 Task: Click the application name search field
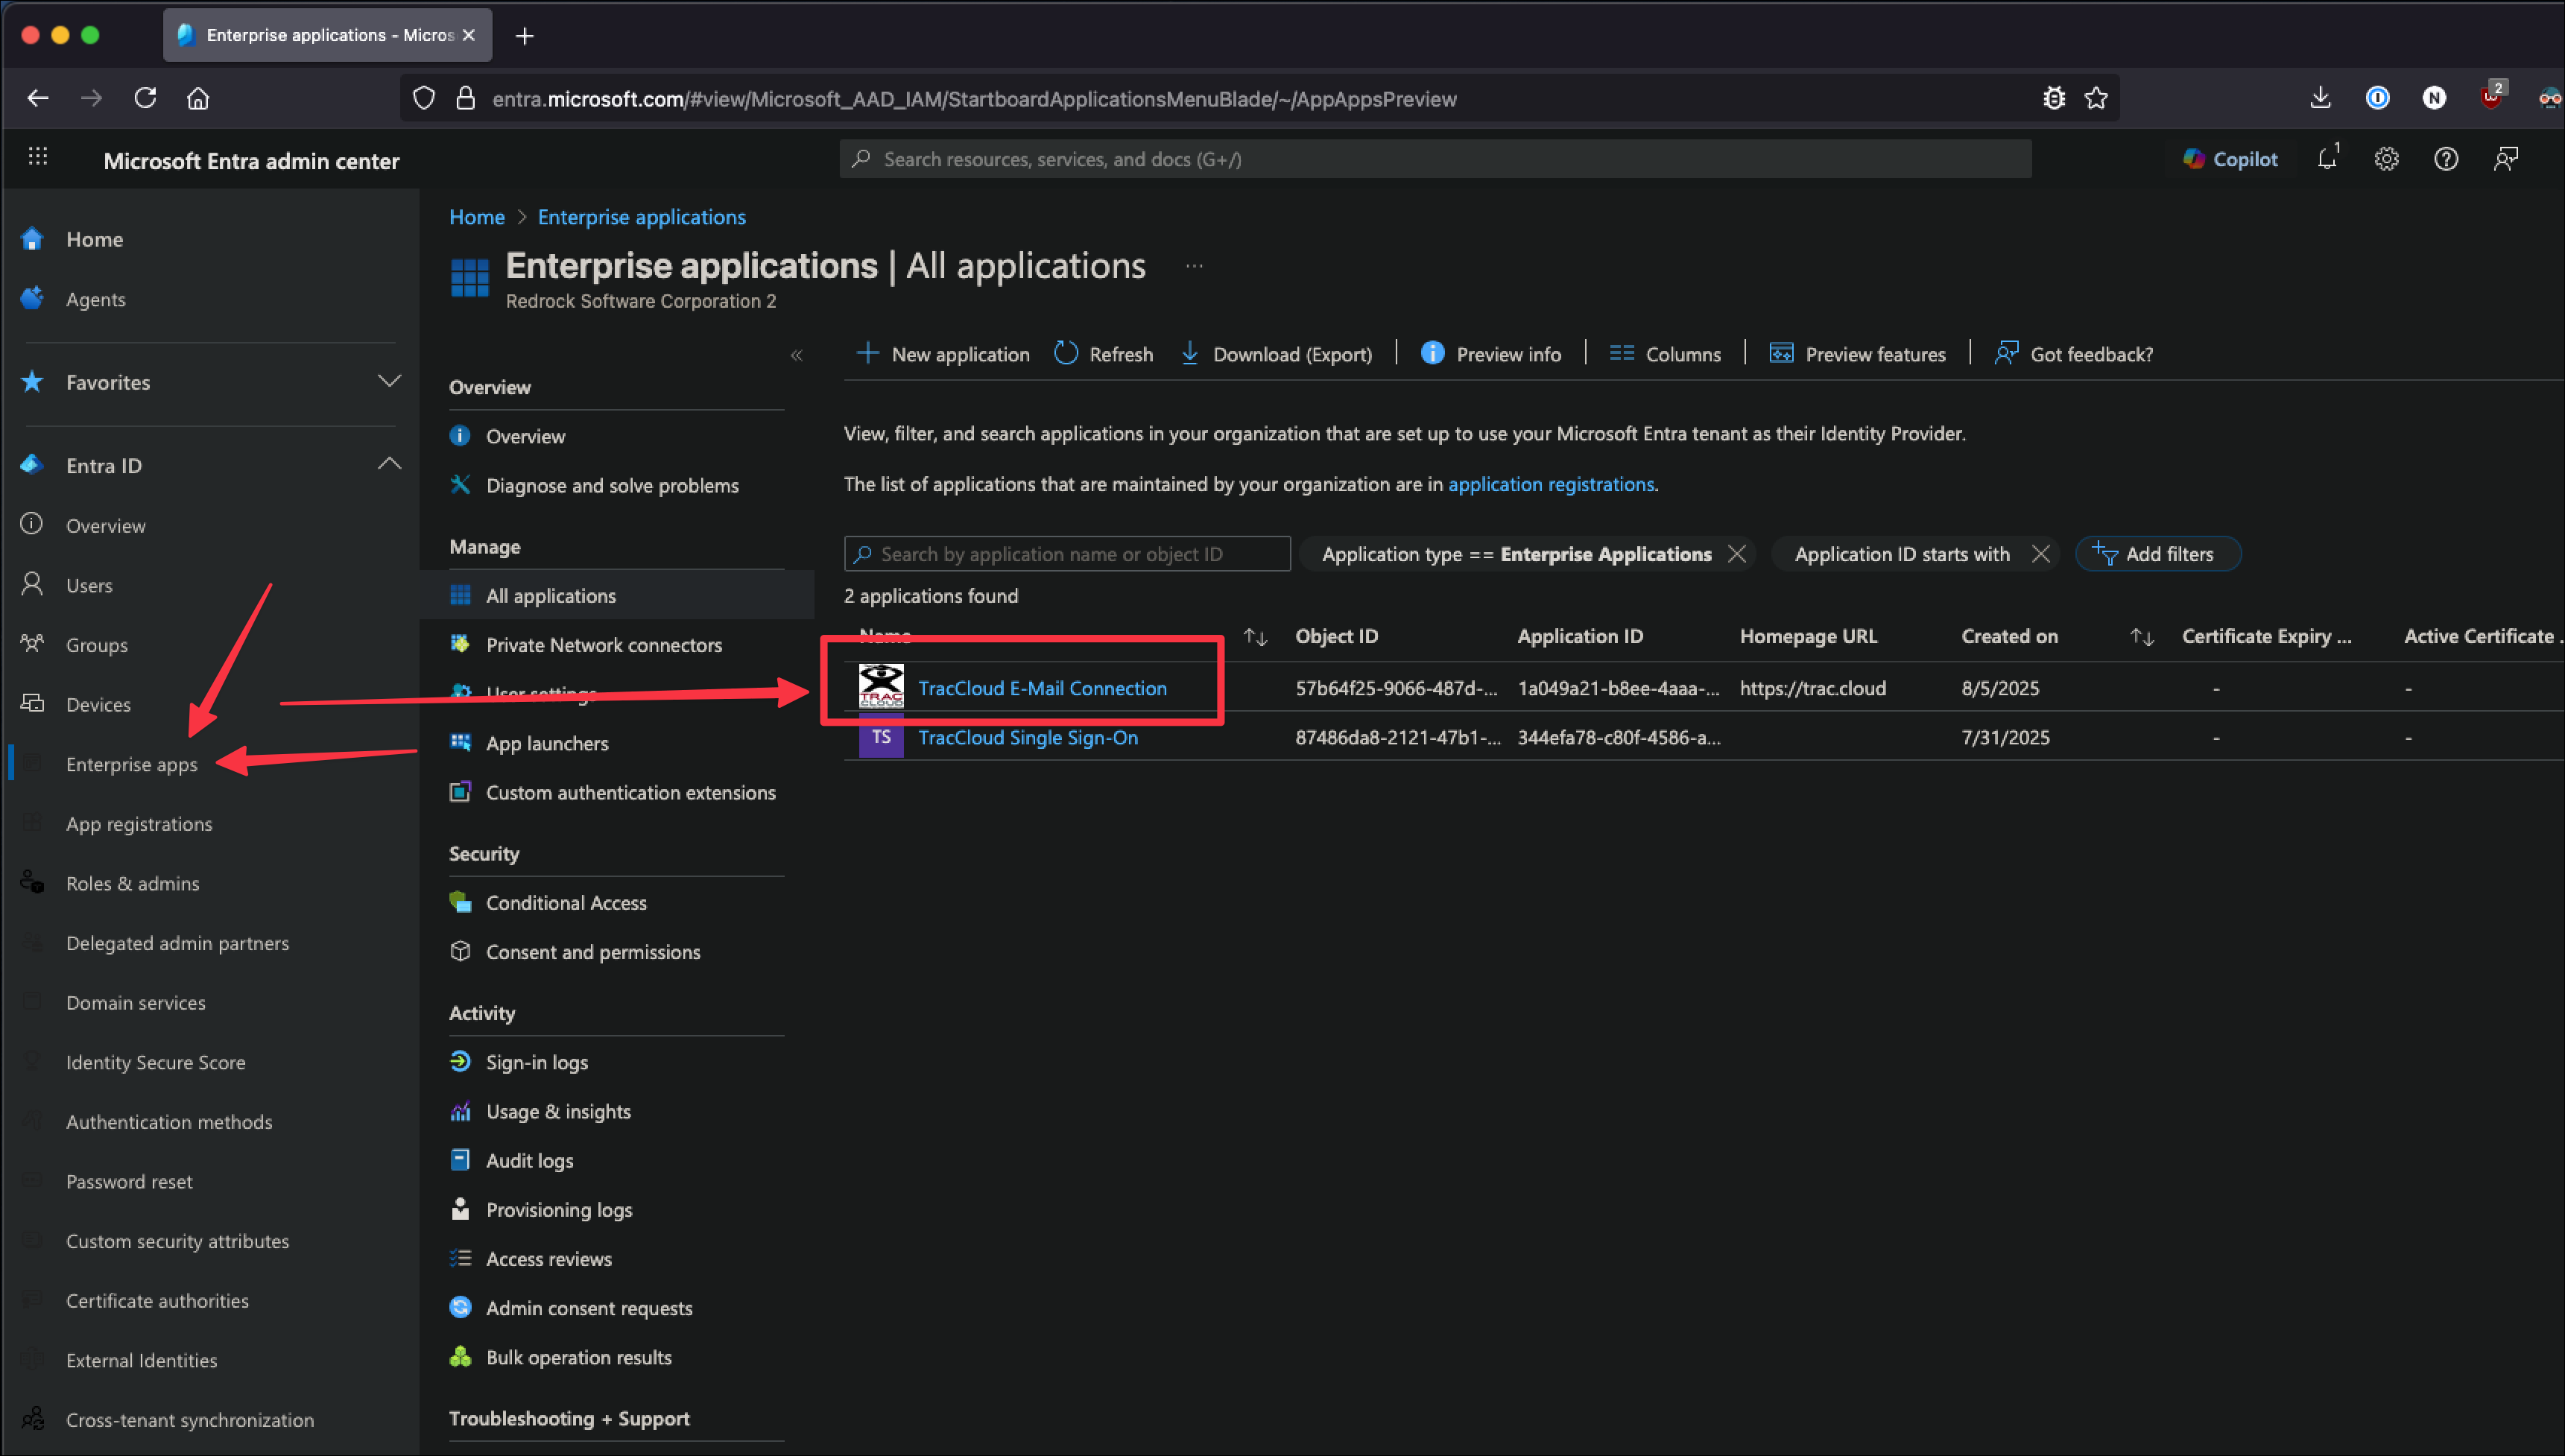[1067, 554]
